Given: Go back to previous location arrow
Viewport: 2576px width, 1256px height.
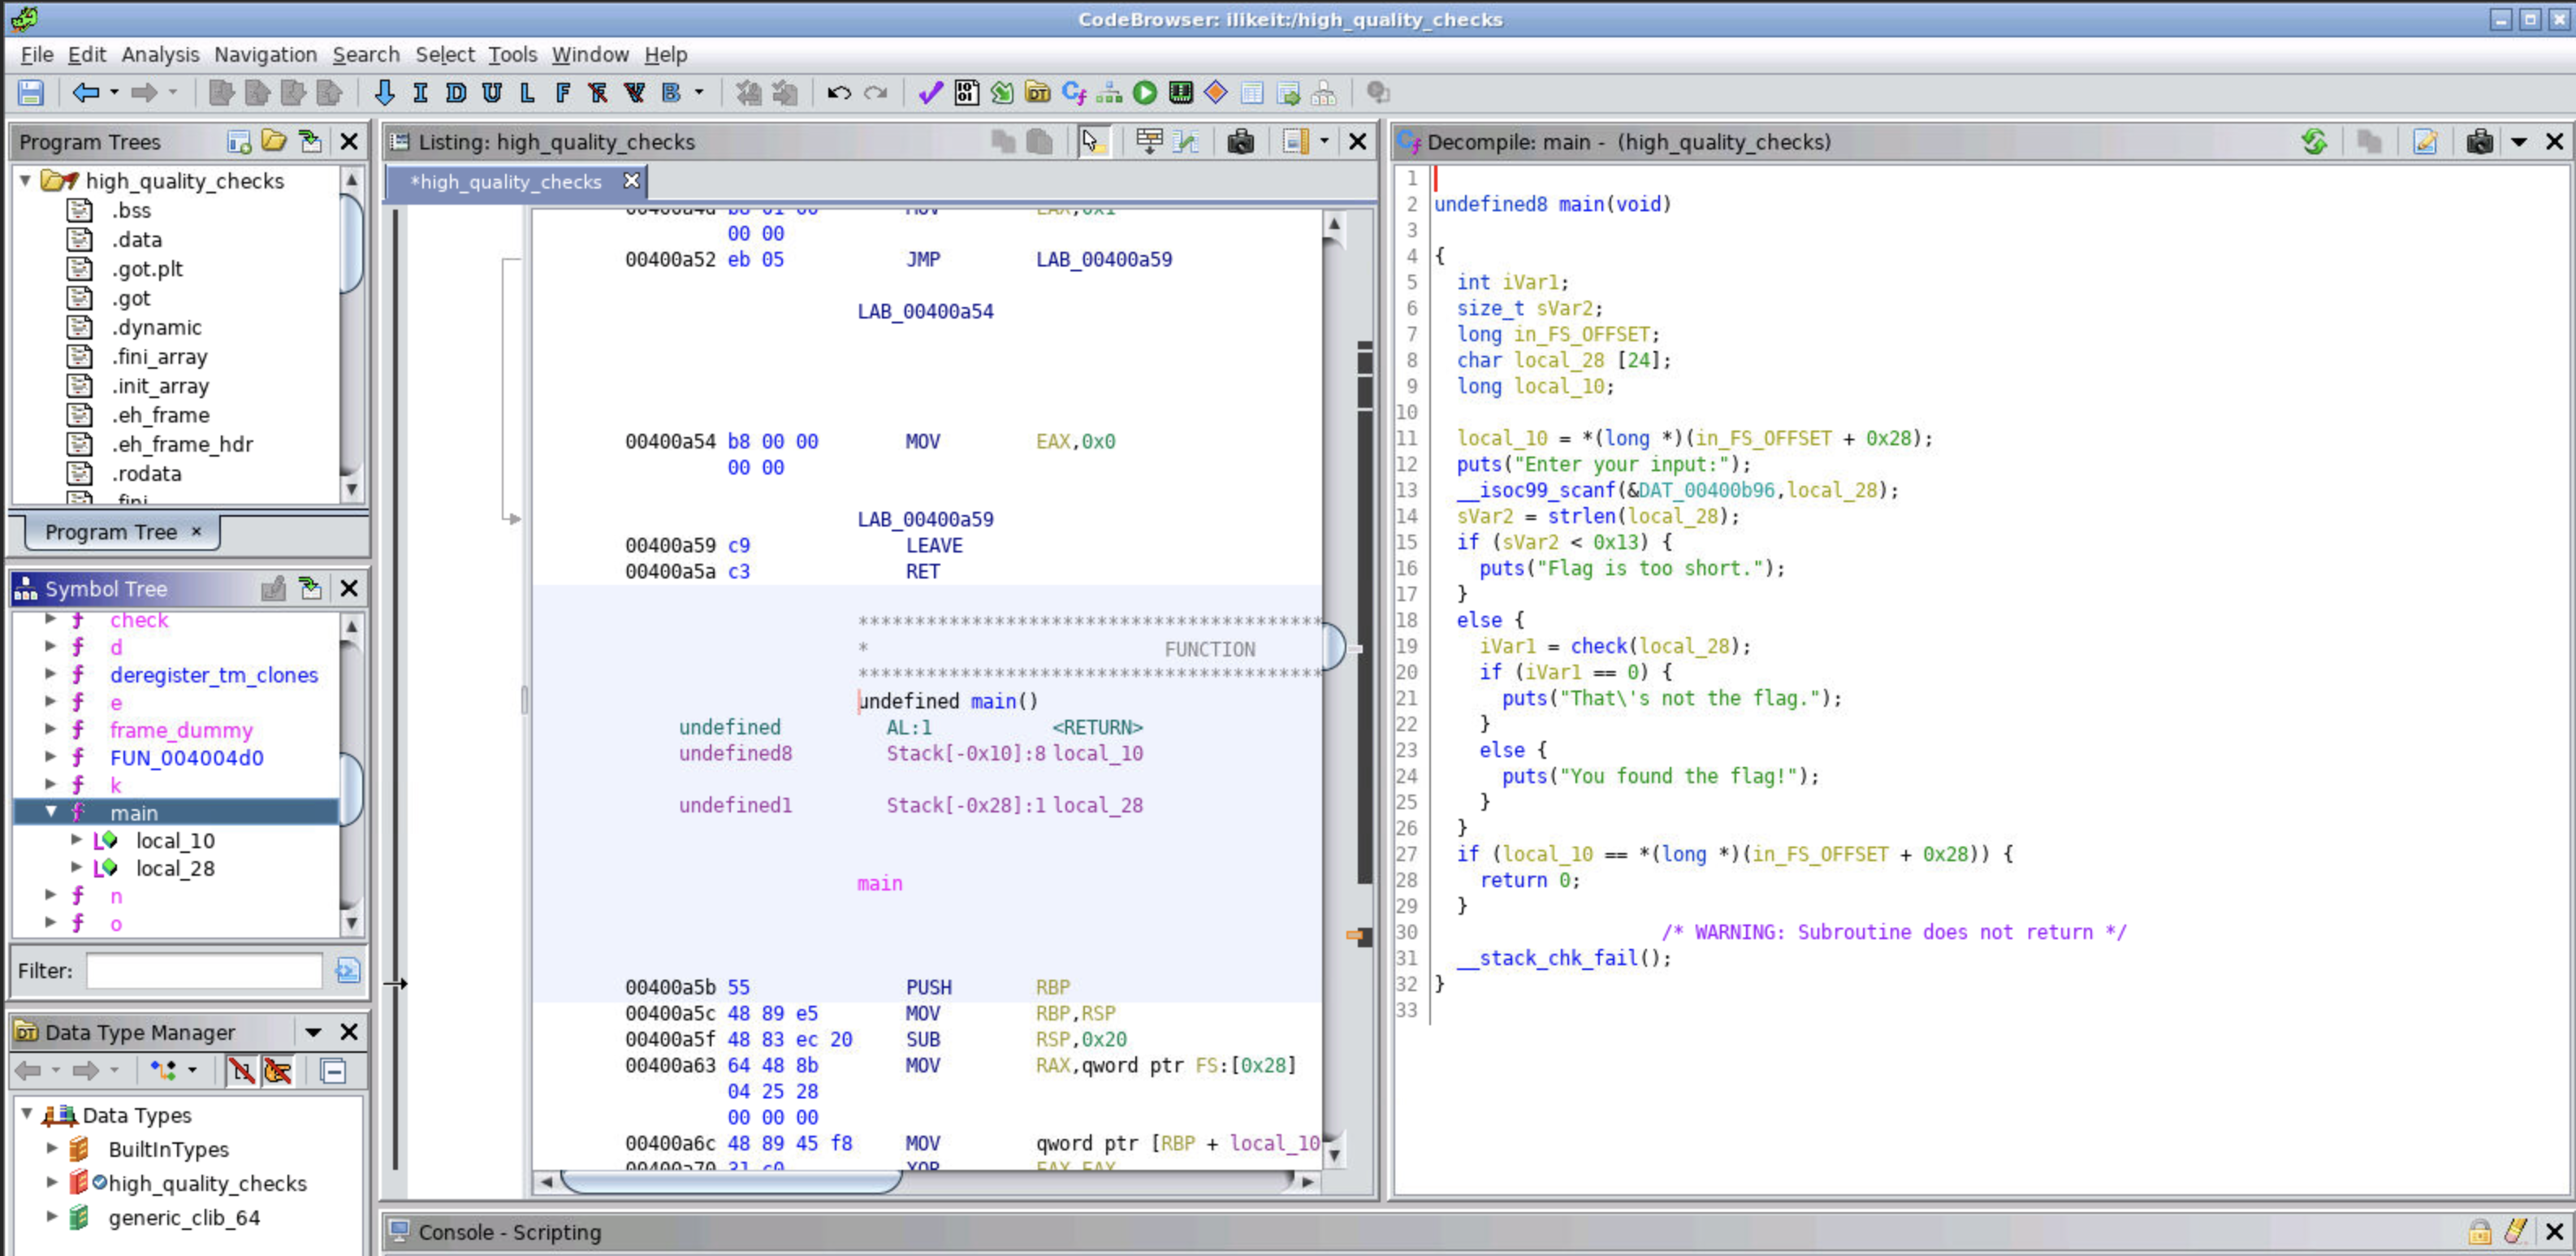Looking at the screenshot, I should click(86, 93).
